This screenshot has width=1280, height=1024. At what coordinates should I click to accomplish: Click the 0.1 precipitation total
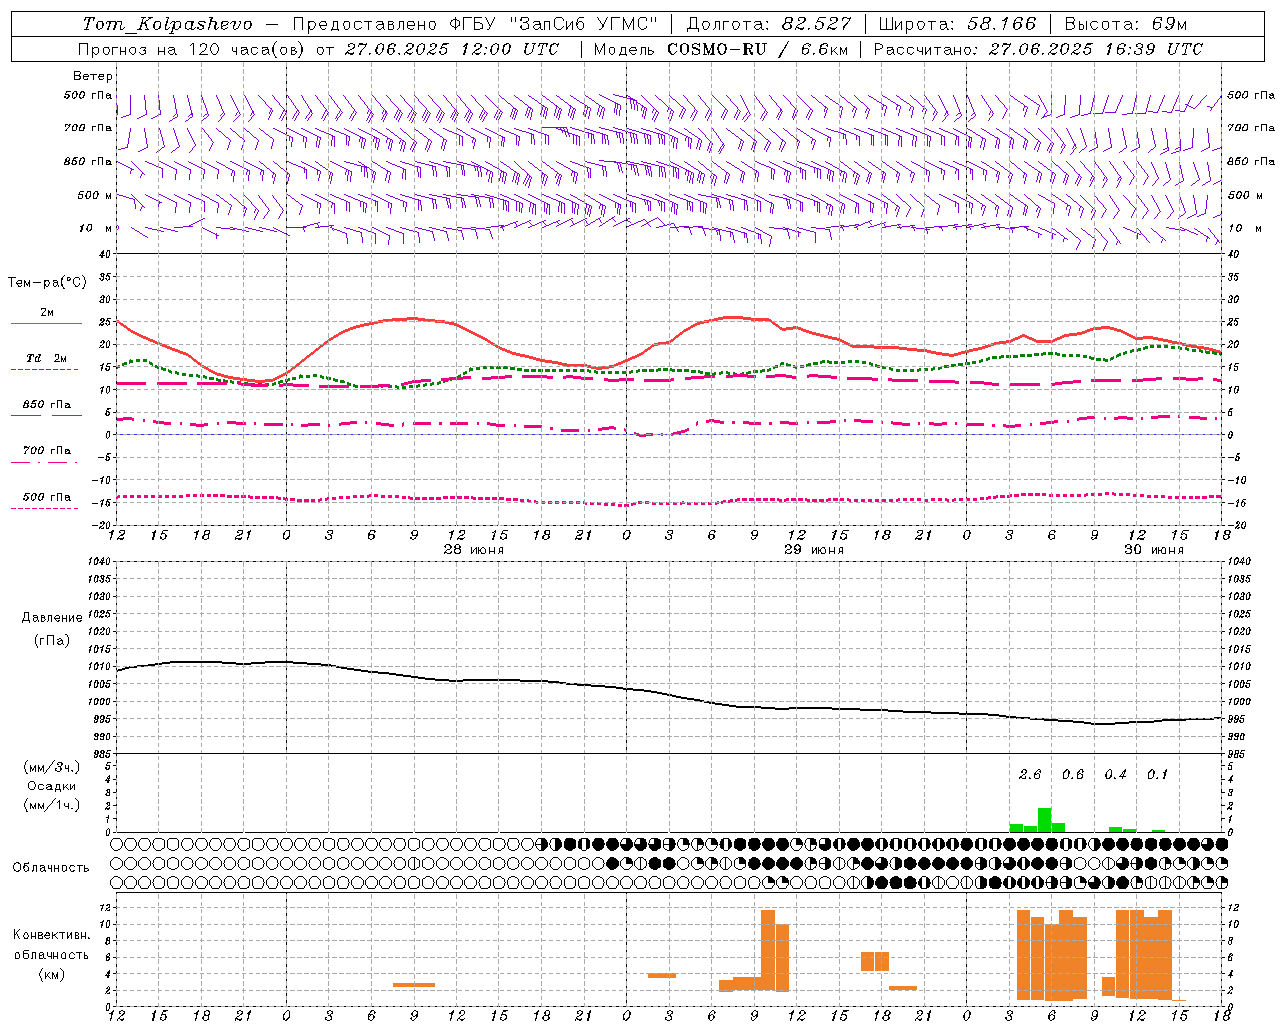(1157, 774)
